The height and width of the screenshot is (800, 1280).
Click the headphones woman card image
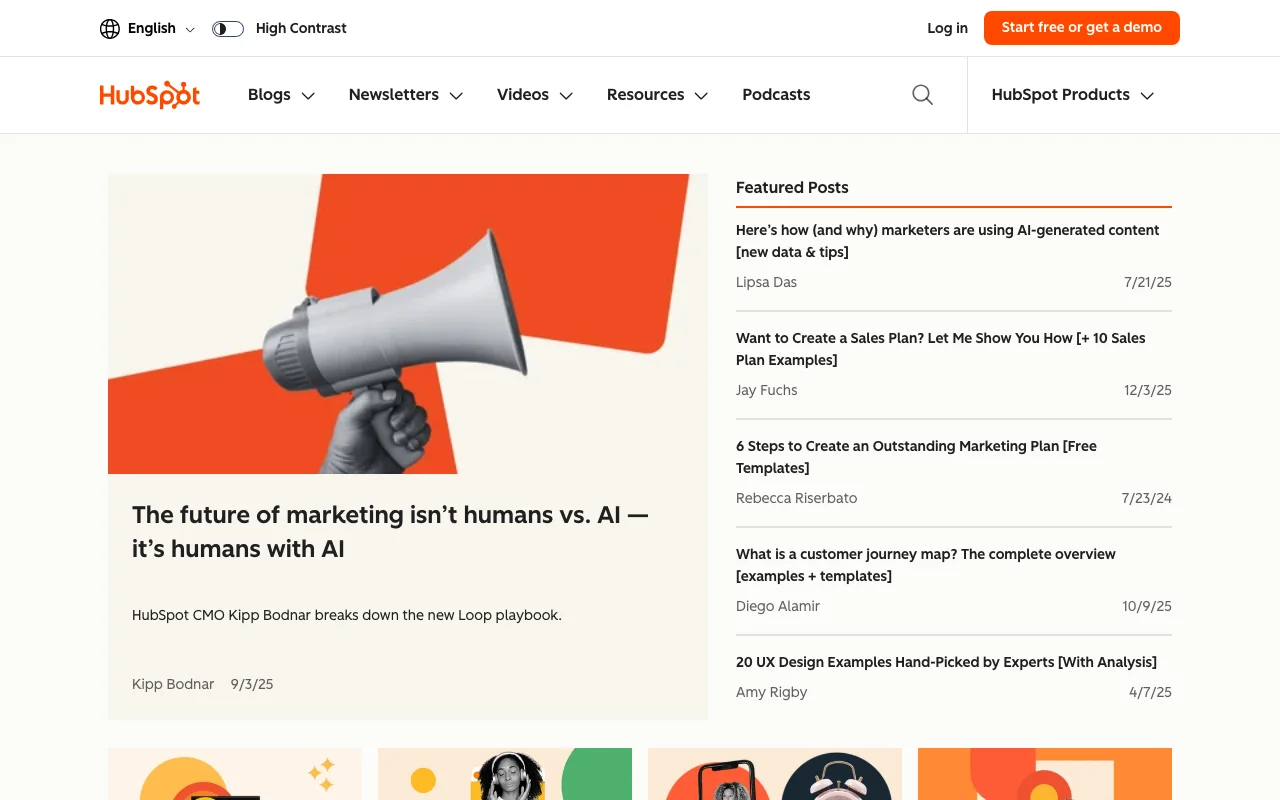pos(504,774)
